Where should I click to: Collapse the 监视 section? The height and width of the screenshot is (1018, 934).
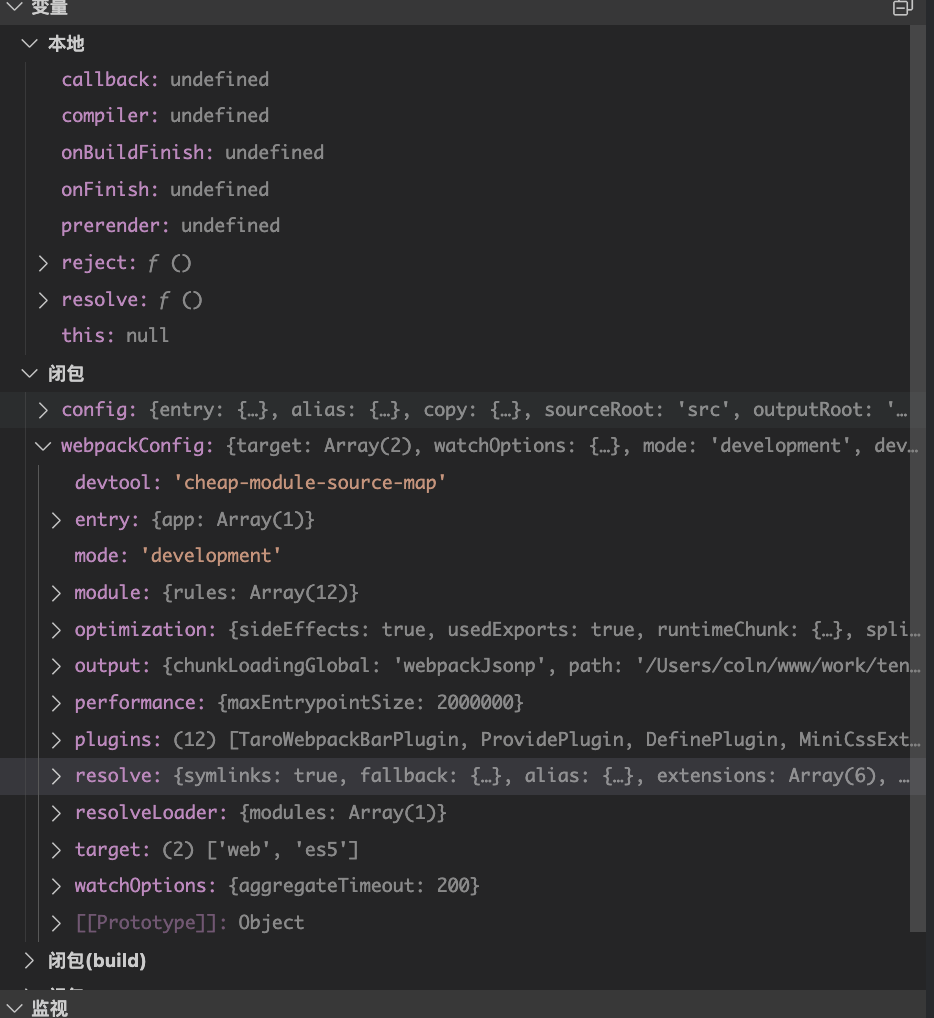14,1008
